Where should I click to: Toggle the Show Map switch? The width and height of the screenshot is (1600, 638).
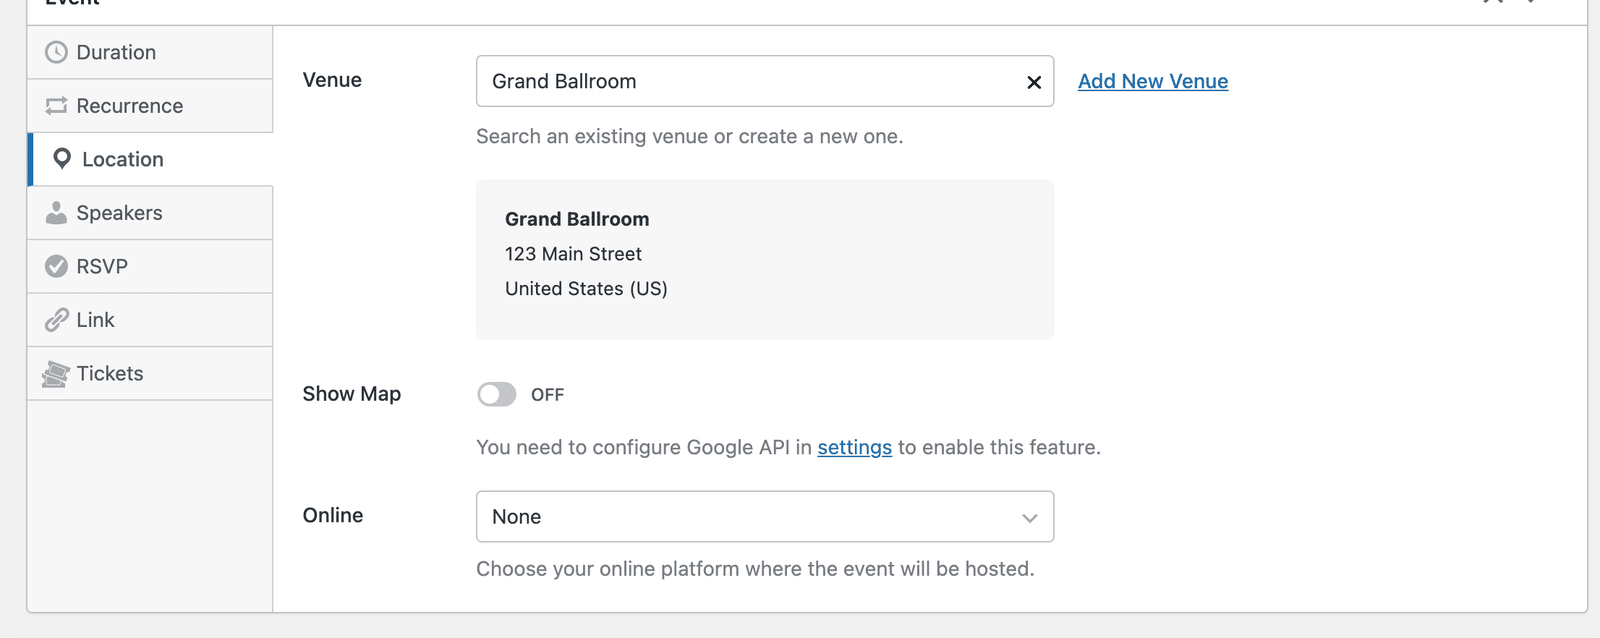497,394
